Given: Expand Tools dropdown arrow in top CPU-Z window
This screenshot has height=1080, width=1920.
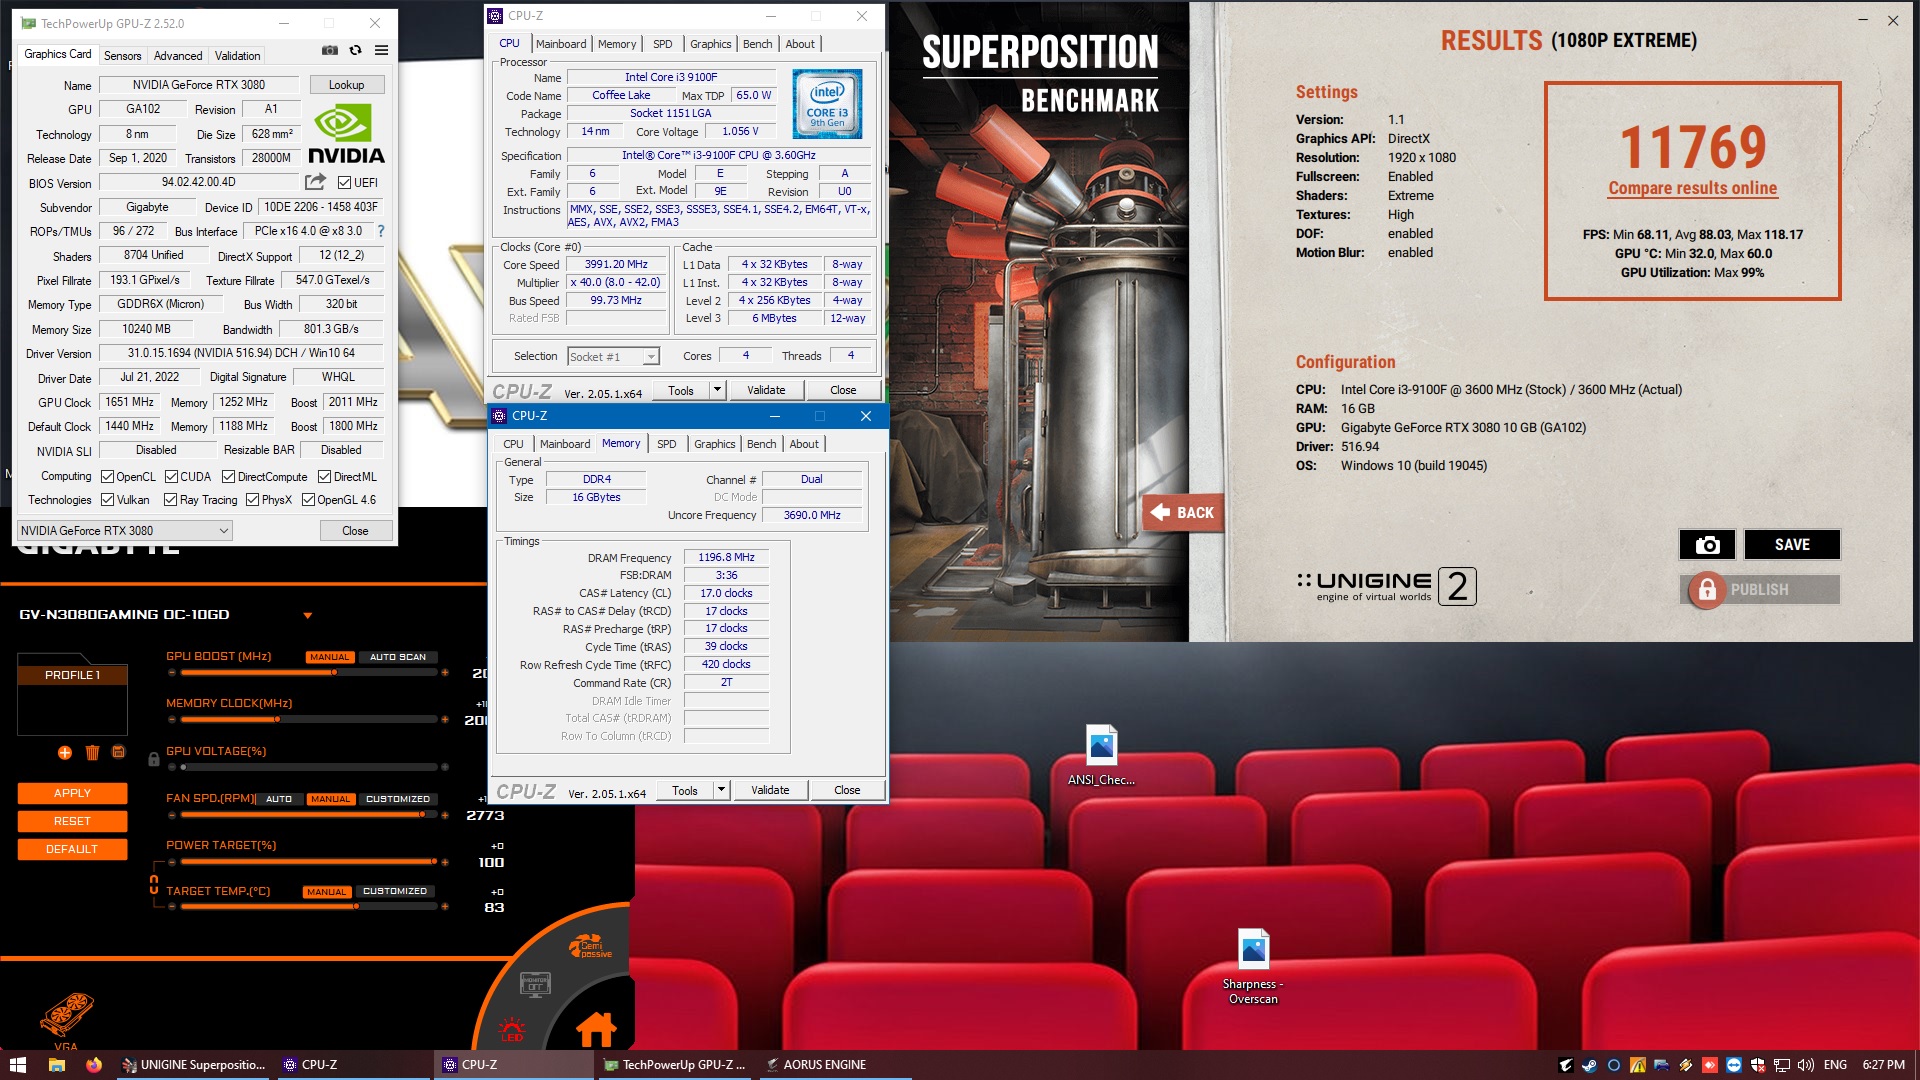Looking at the screenshot, I should (x=717, y=390).
